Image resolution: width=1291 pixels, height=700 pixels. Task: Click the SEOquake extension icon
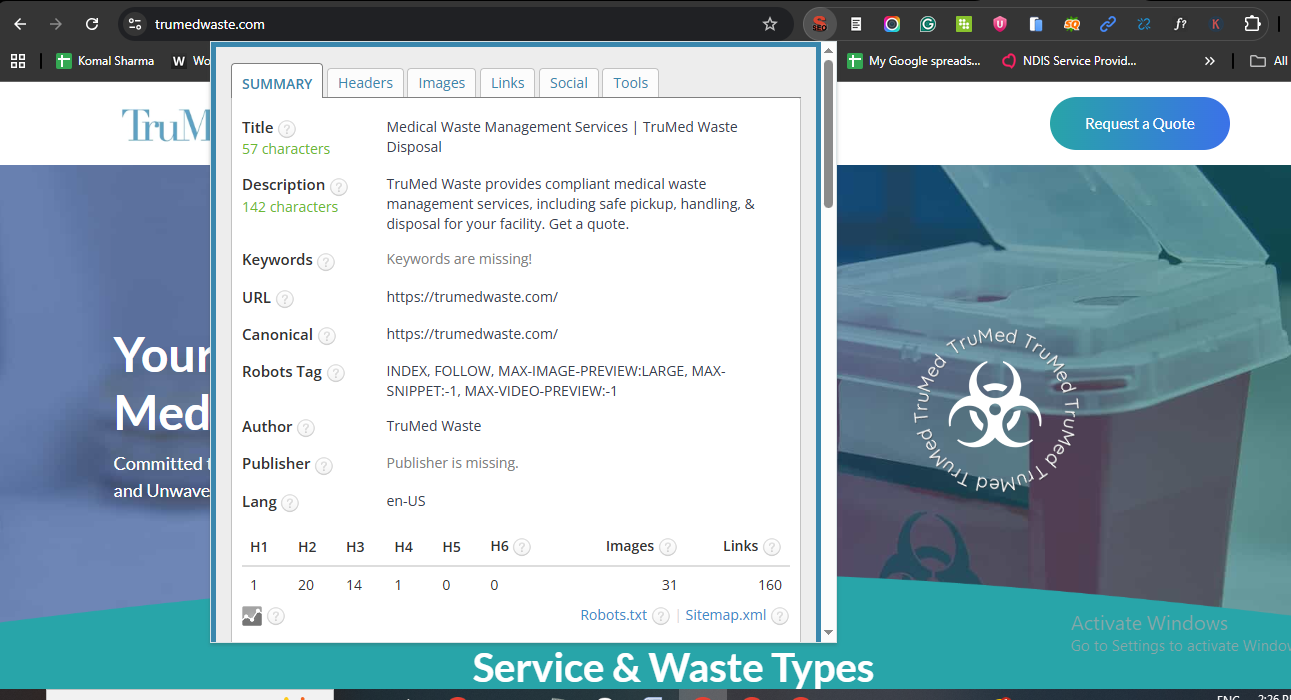pos(1071,24)
